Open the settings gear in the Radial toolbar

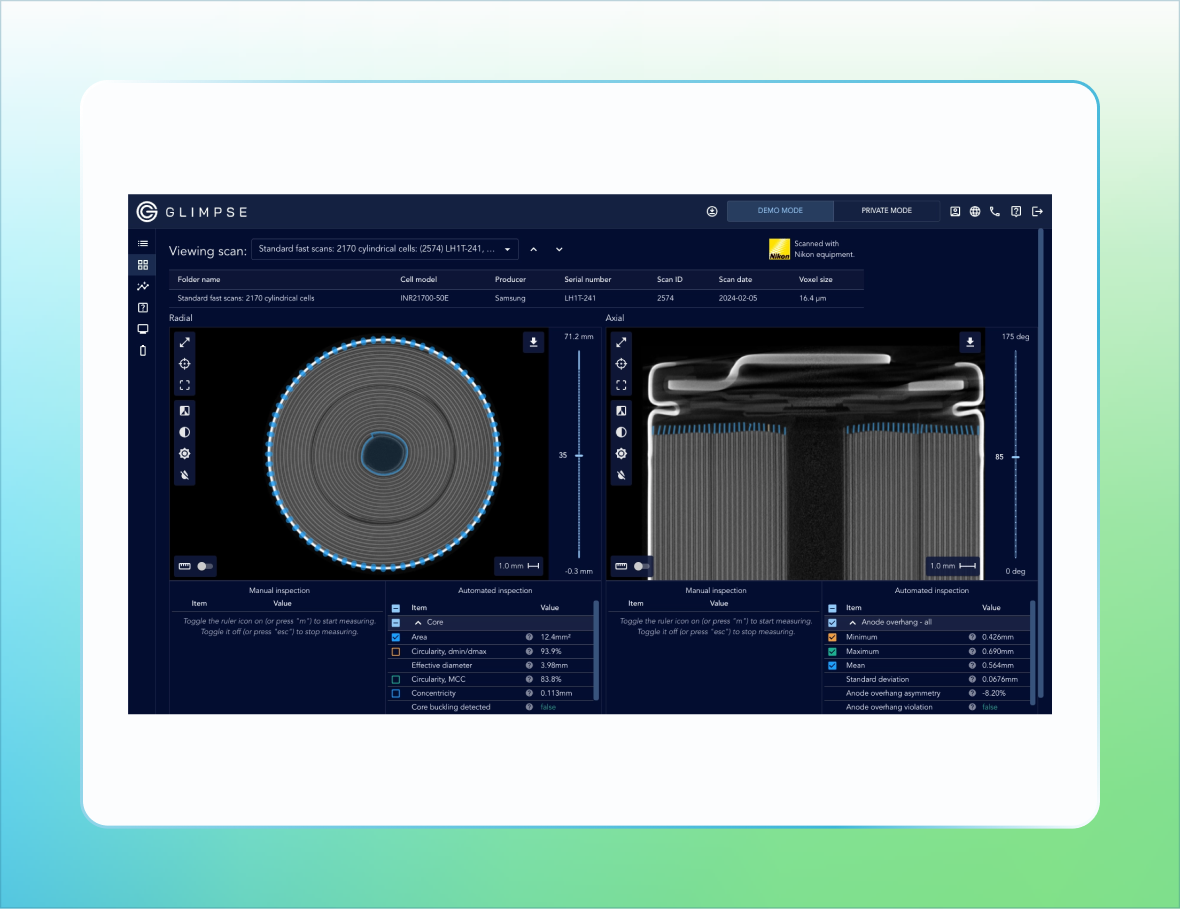tap(184, 454)
